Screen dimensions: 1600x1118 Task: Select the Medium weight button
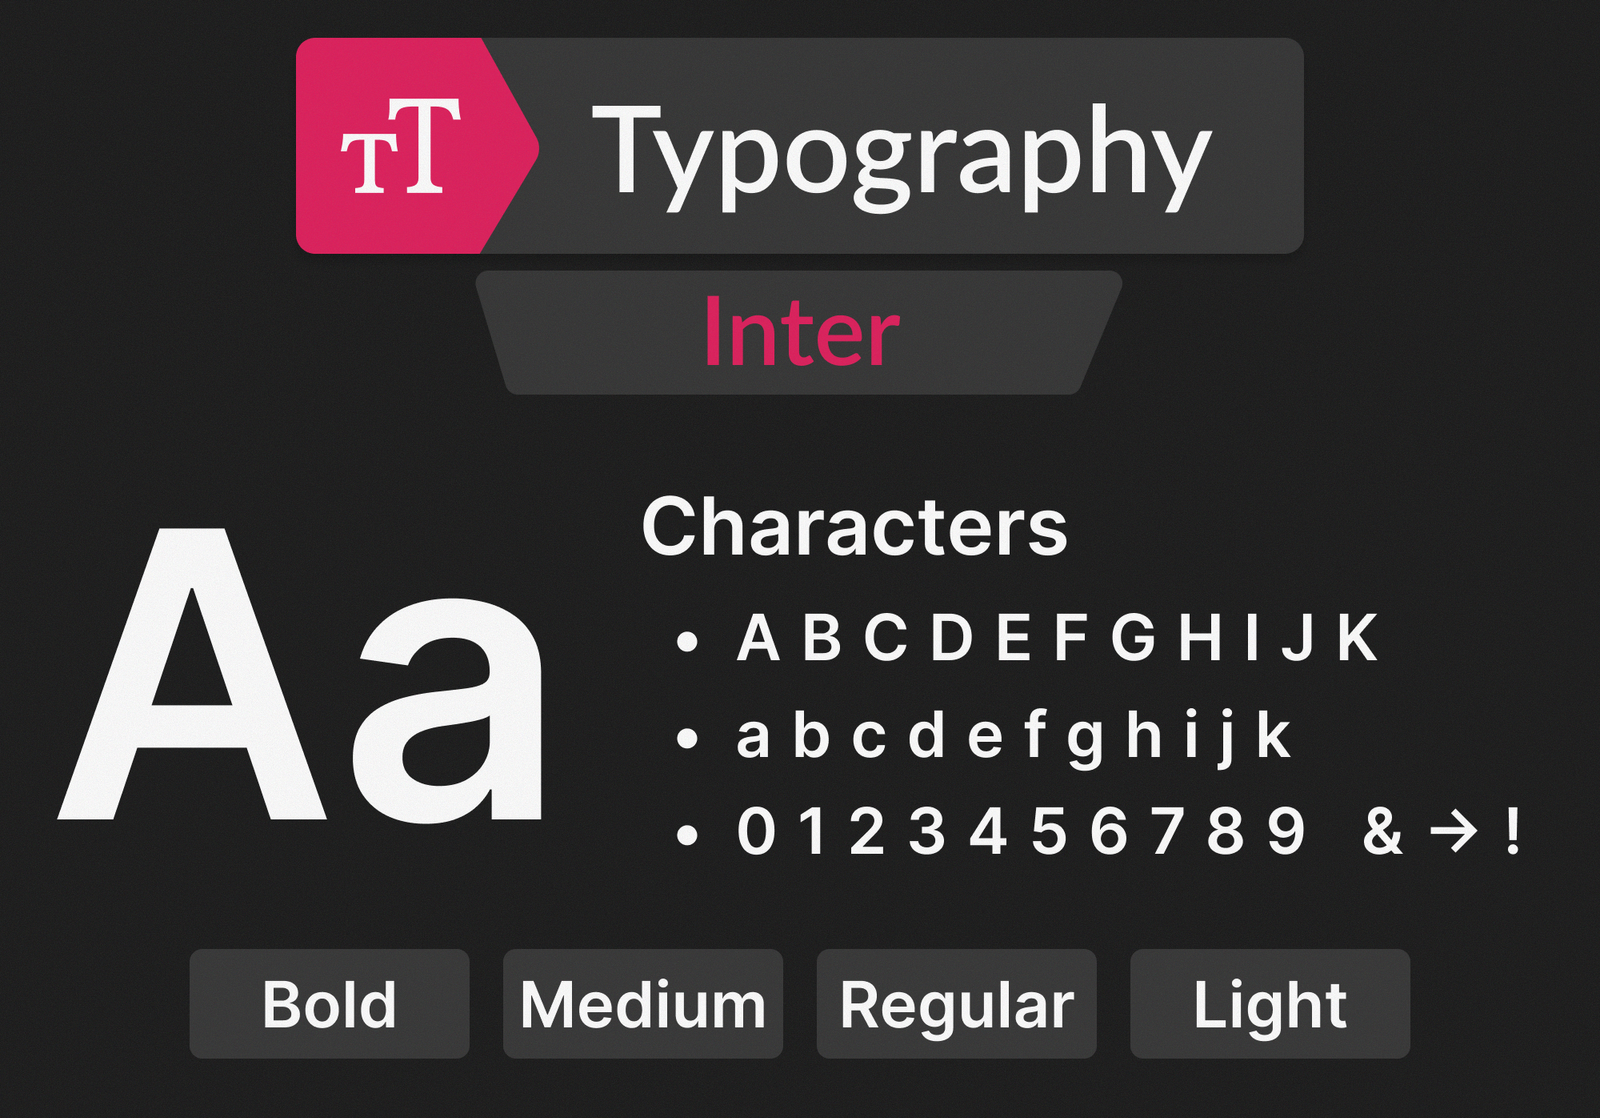[x=642, y=1004]
